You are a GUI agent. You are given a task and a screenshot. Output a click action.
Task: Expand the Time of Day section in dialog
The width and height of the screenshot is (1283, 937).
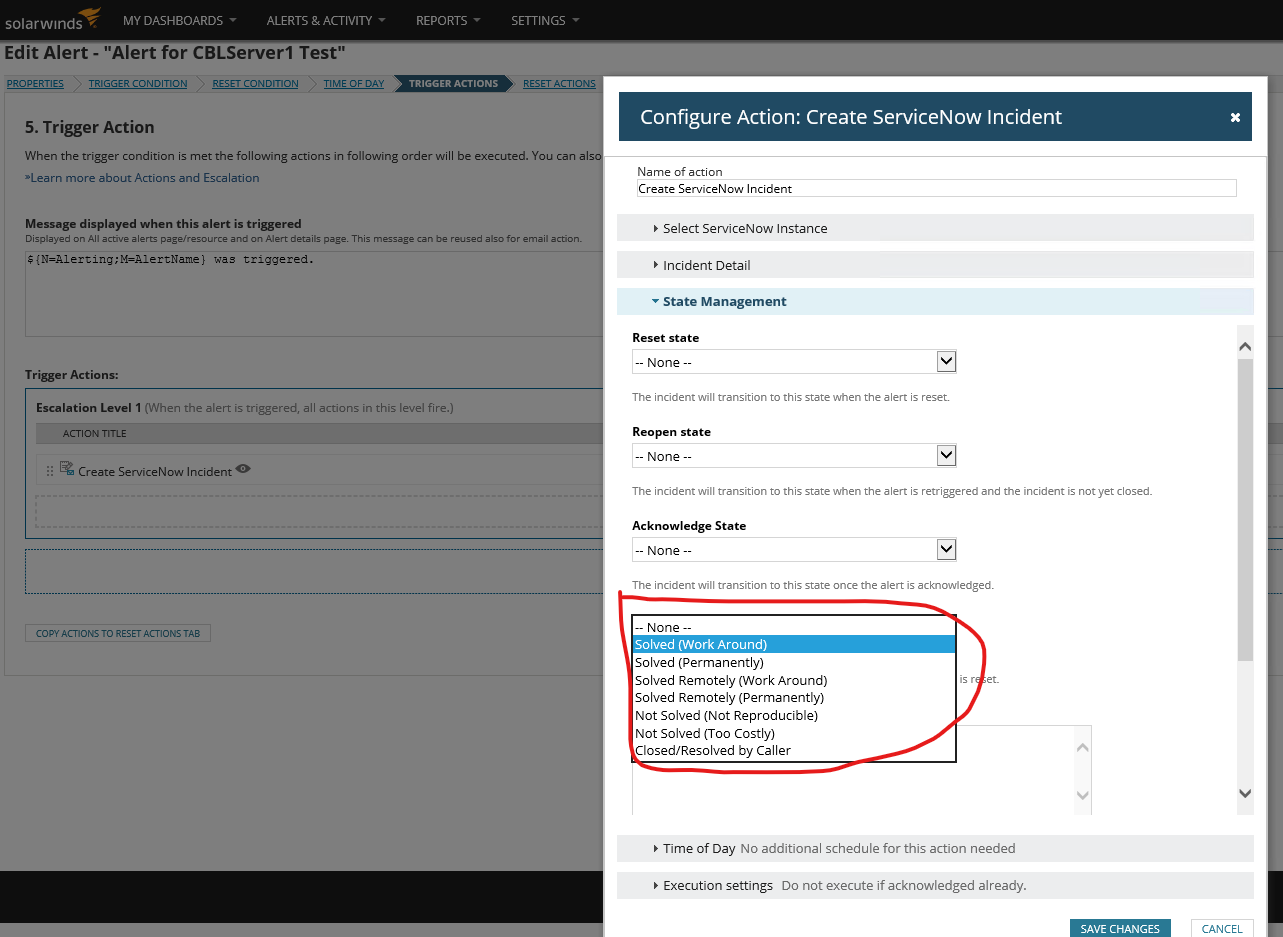click(x=935, y=848)
